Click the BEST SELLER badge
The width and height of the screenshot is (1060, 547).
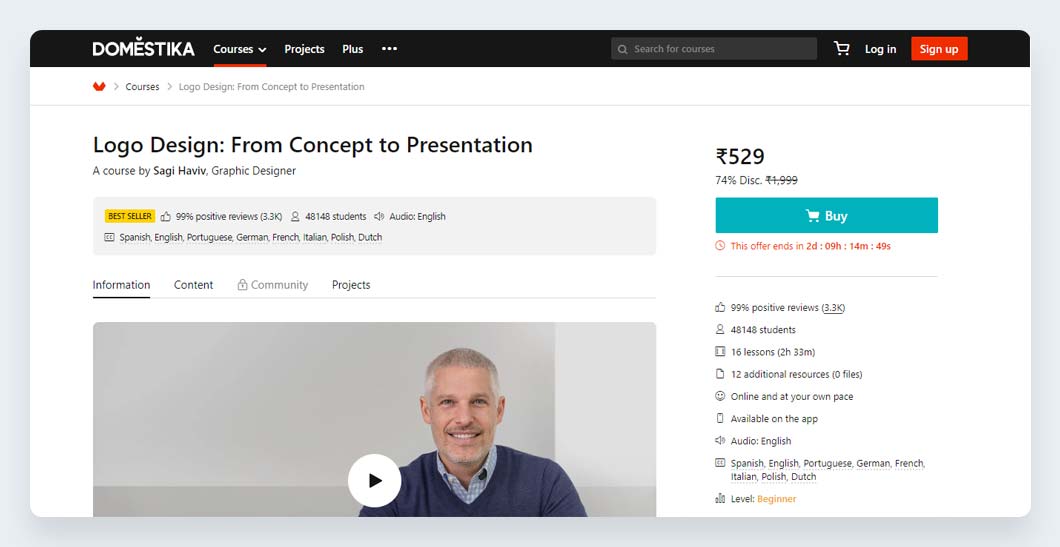click(x=130, y=216)
